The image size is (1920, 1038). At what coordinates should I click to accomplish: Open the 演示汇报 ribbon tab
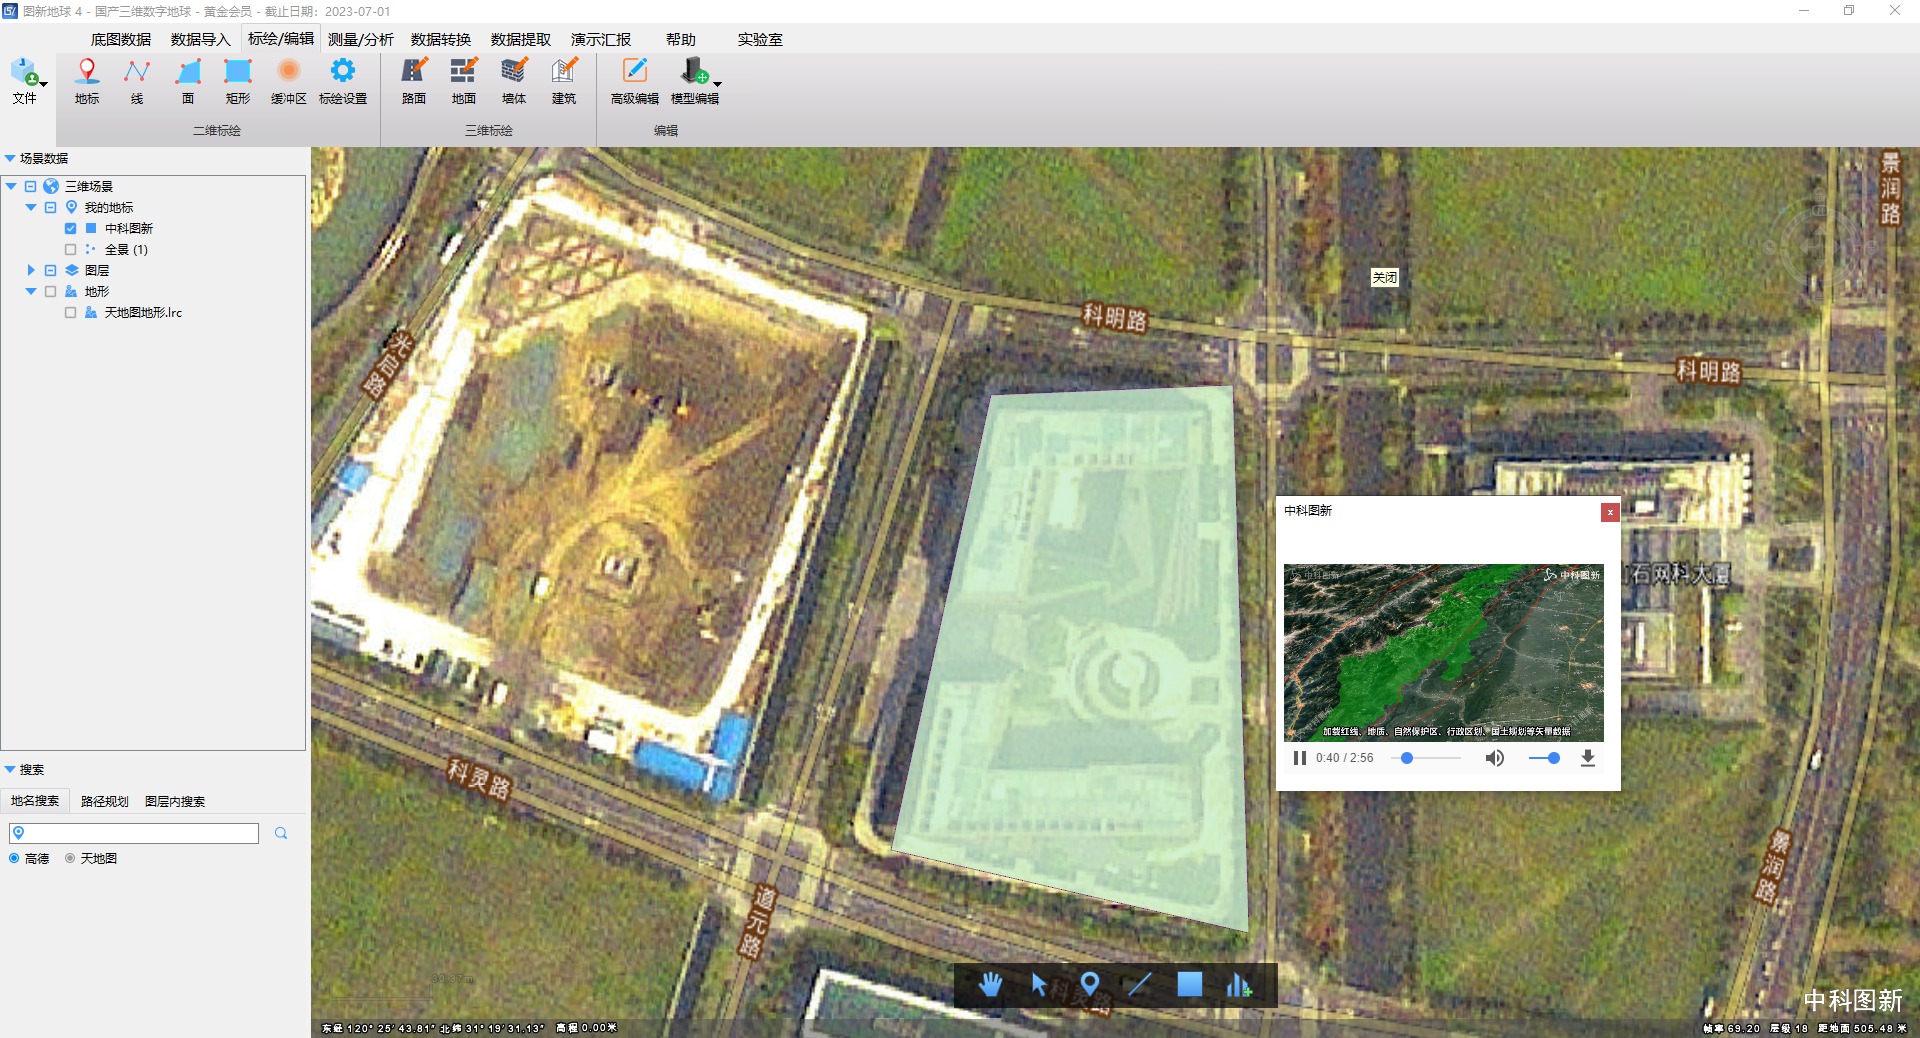click(x=601, y=39)
